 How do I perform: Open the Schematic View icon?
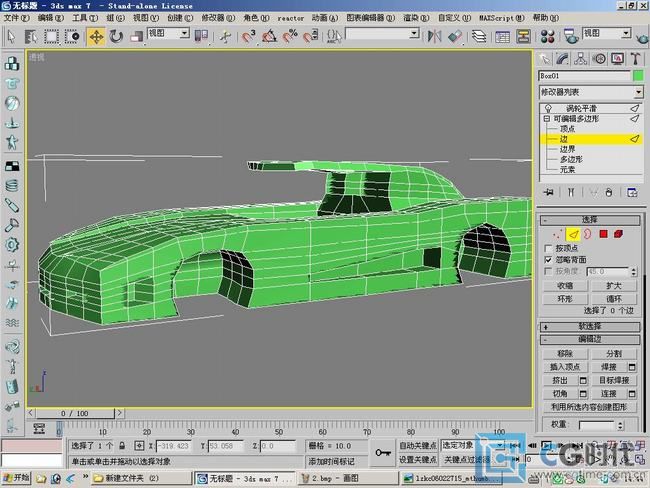(x=523, y=36)
